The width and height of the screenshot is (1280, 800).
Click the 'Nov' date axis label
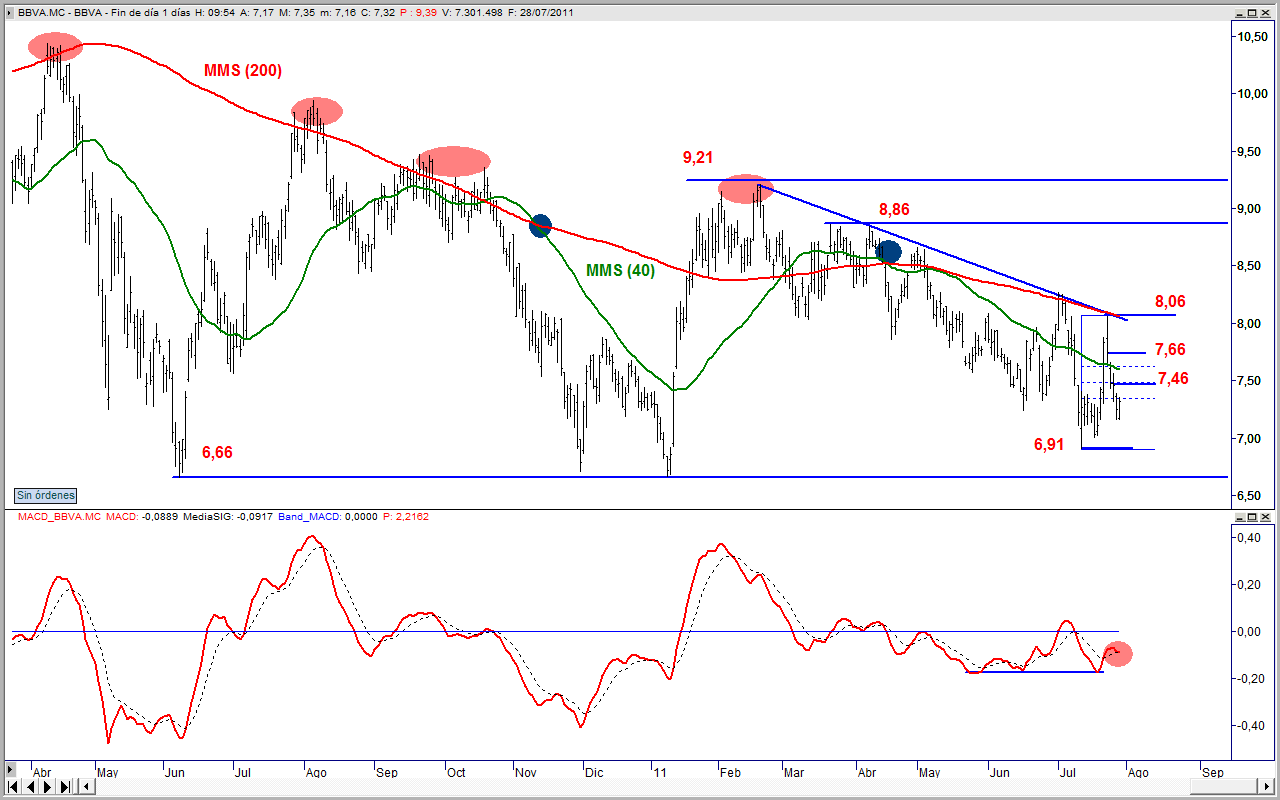coord(525,772)
